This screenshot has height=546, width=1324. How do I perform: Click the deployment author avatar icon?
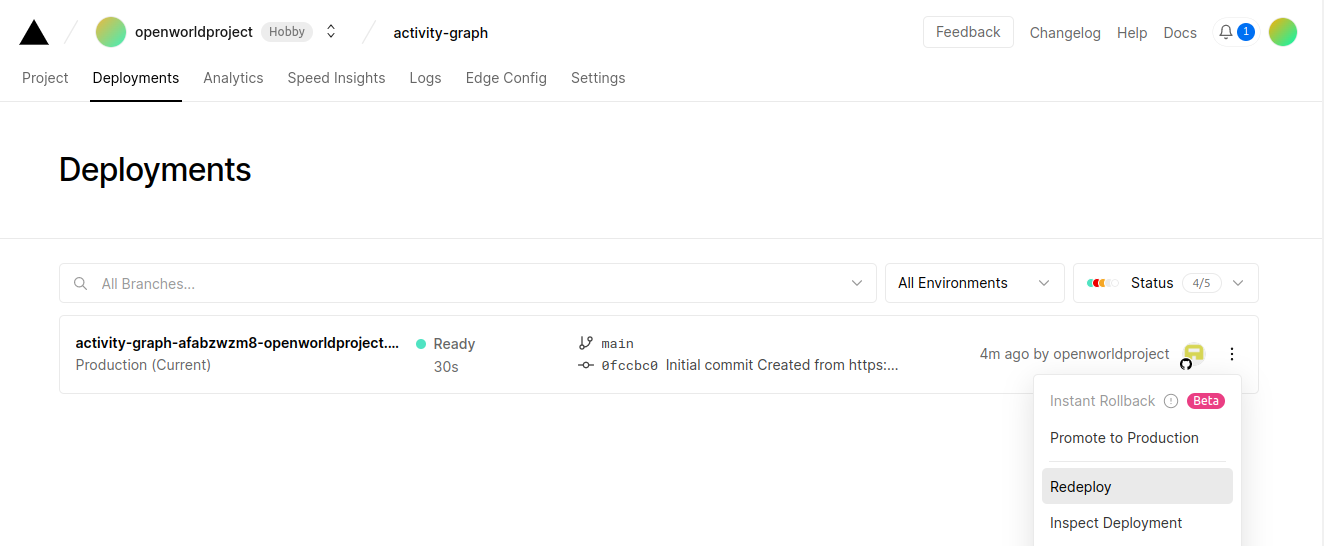click(1193, 353)
